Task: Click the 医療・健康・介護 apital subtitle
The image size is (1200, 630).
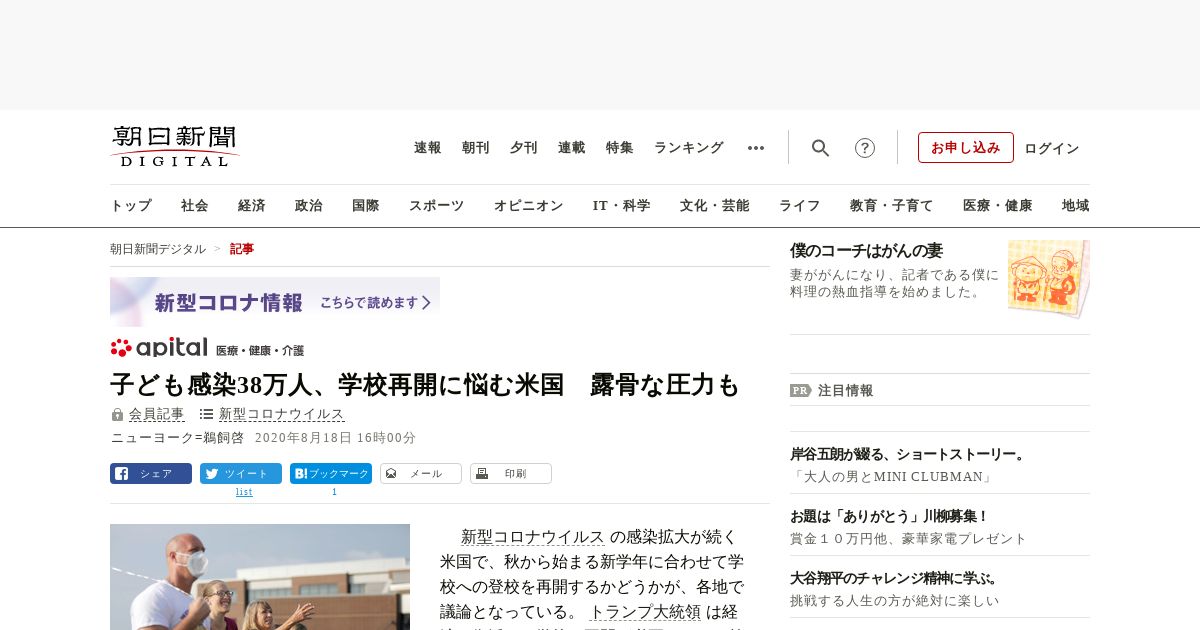Action: [260, 351]
